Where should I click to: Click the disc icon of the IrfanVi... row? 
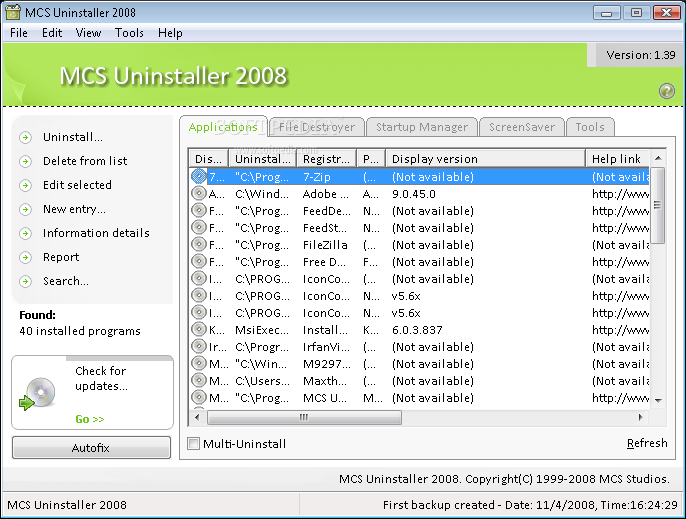coord(199,346)
